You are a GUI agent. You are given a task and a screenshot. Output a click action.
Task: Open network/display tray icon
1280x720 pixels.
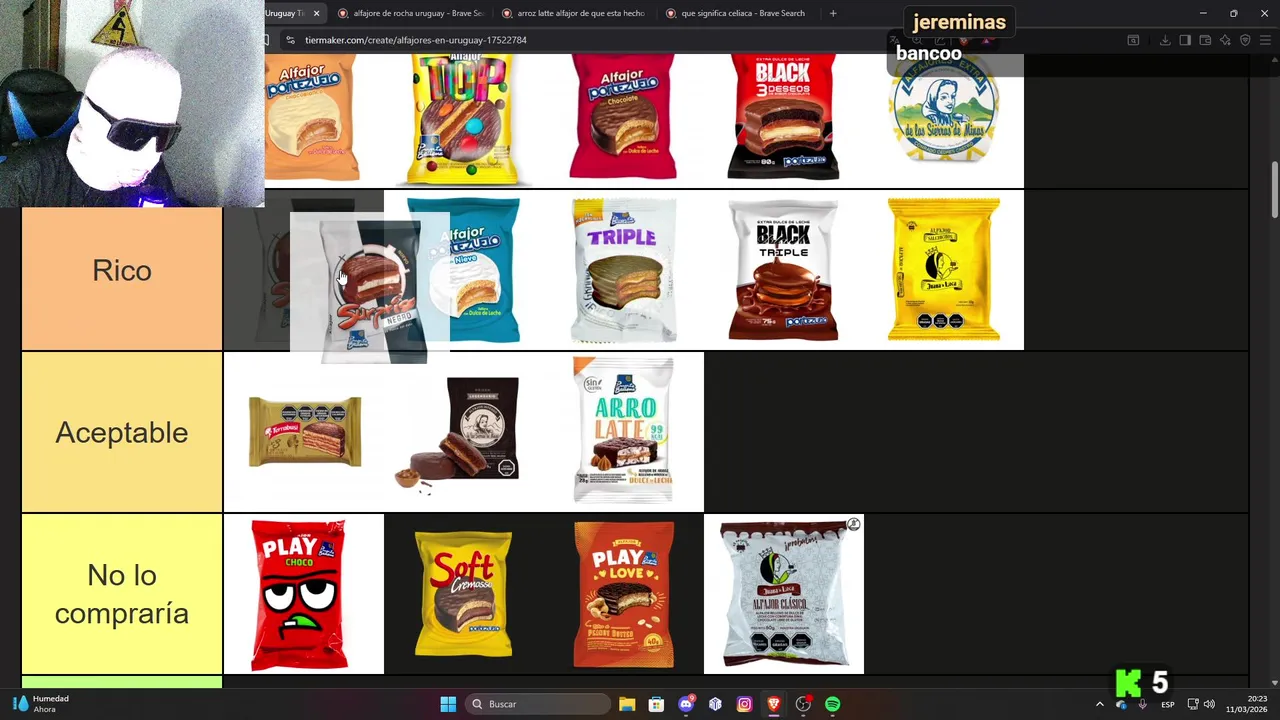pyautogui.click(x=1193, y=704)
